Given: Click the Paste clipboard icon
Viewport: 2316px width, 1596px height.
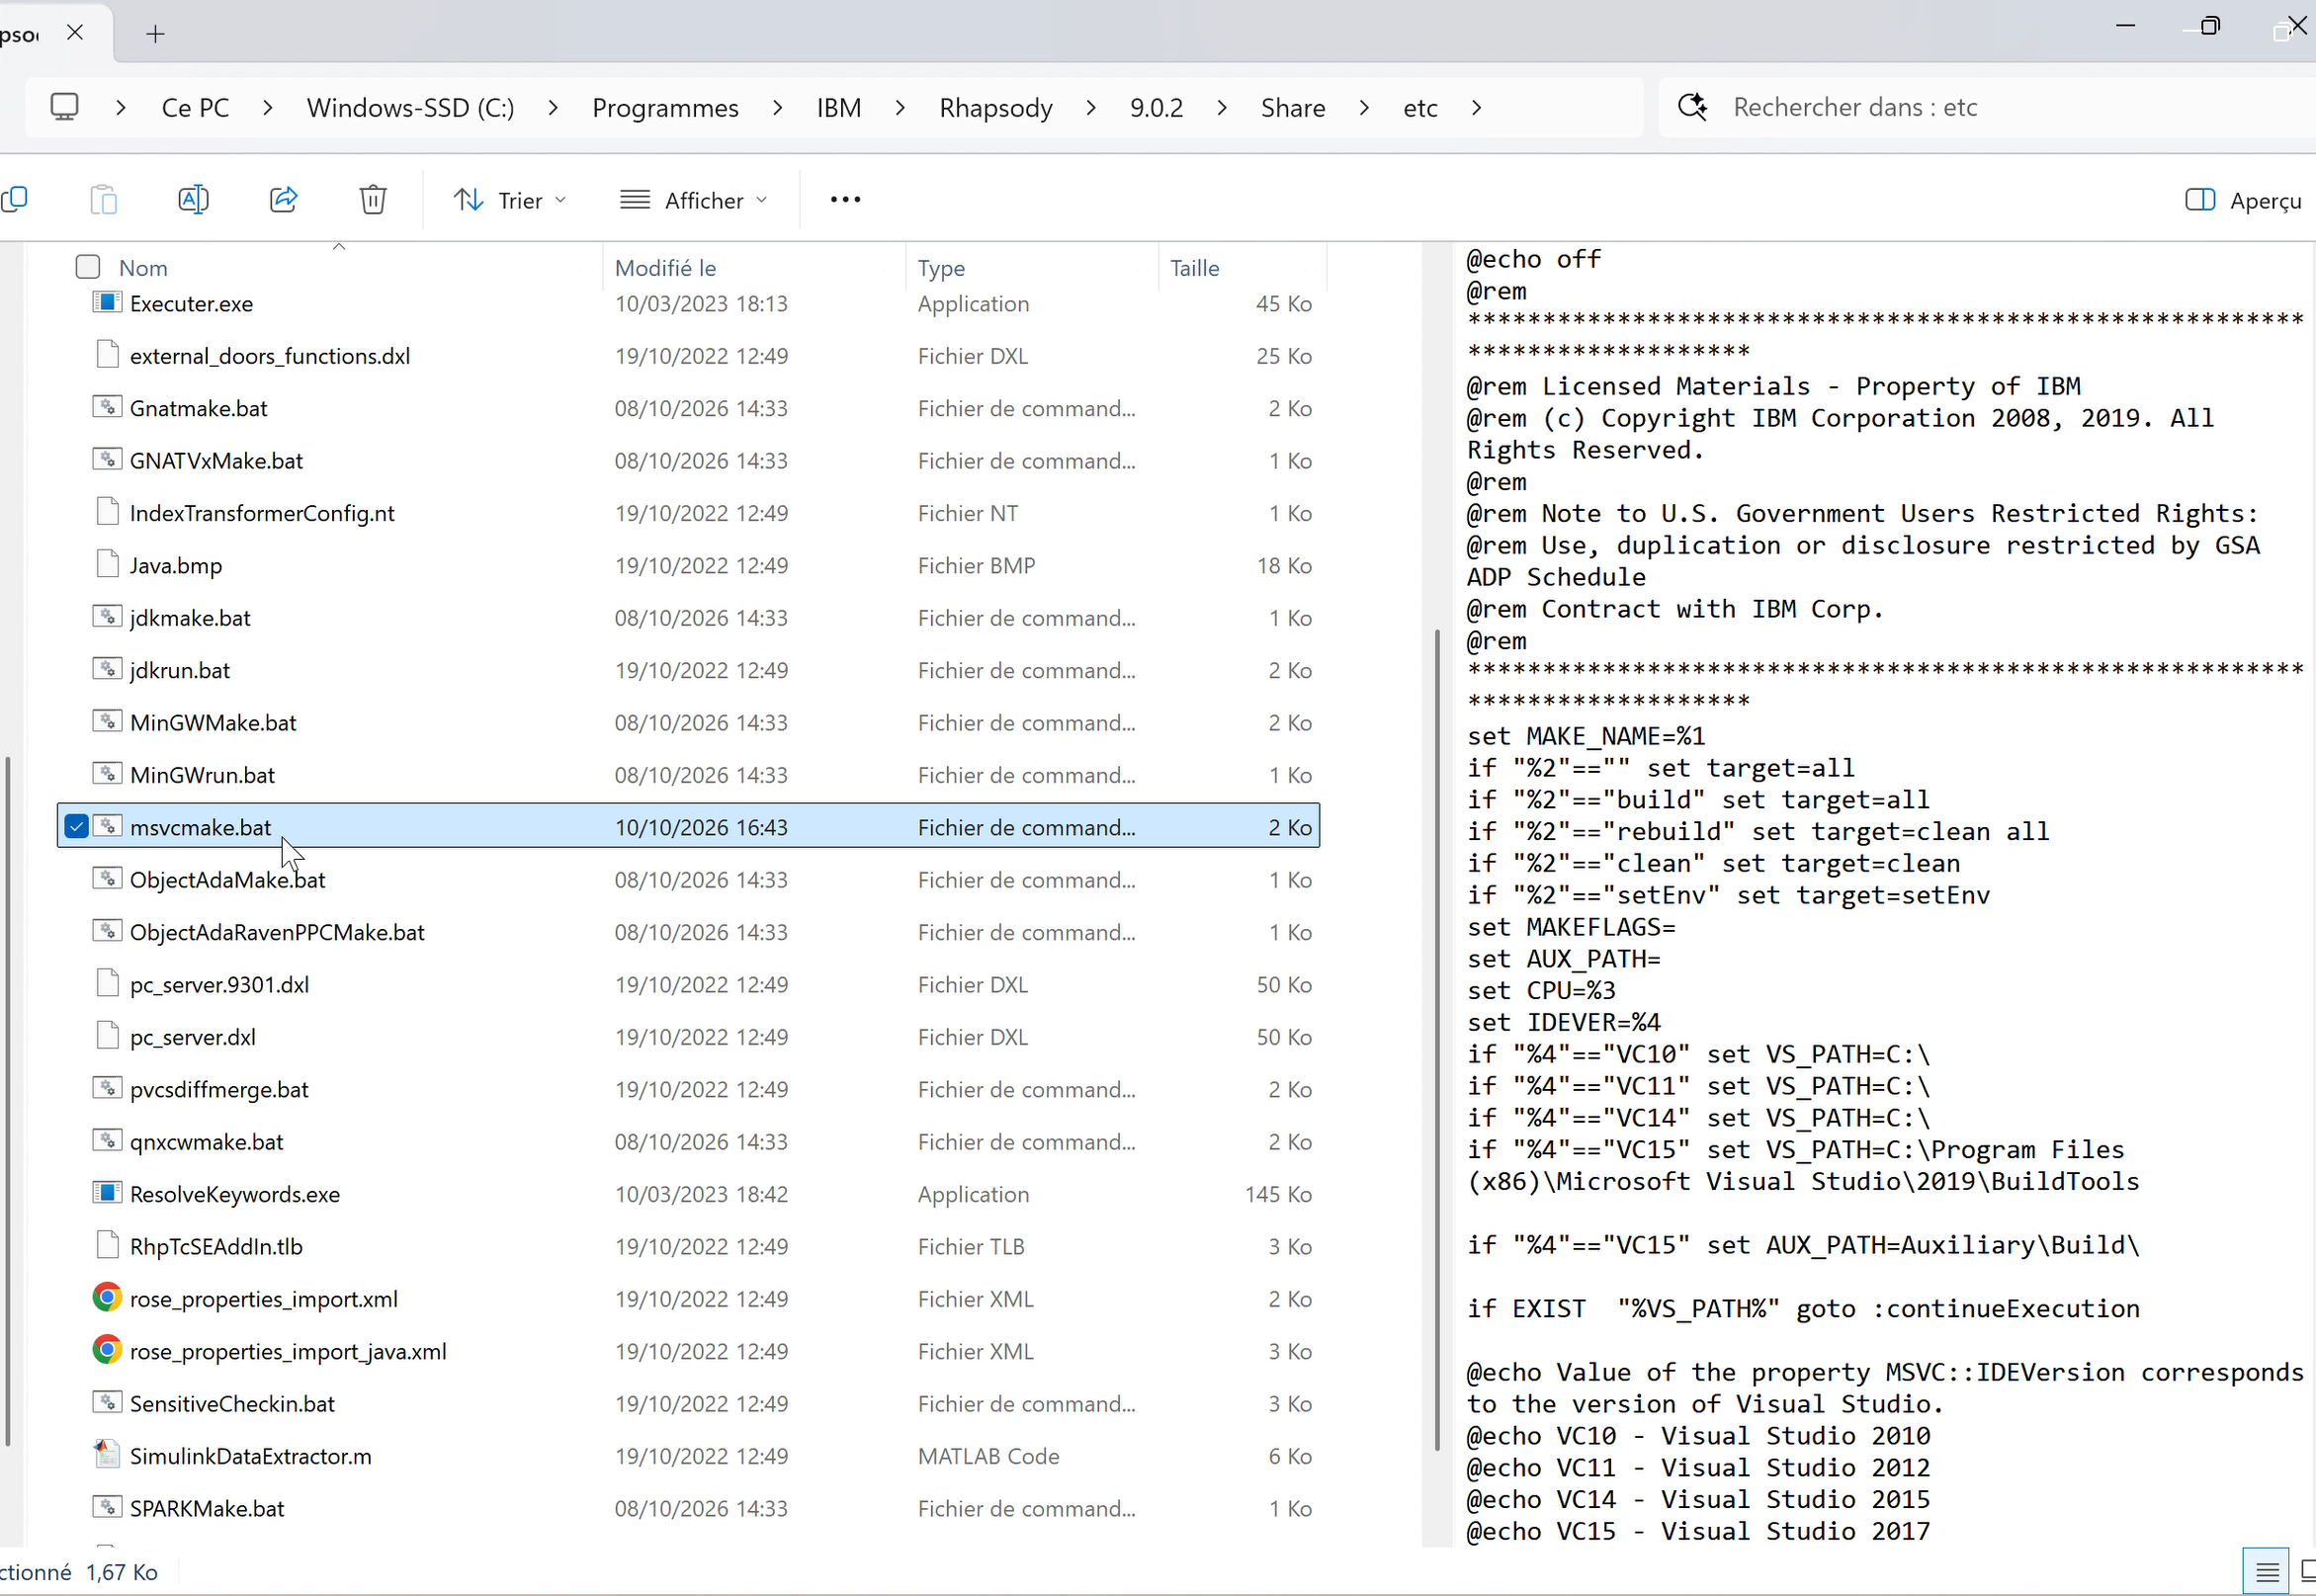Looking at the screenshot, I should tap(104, 200).
